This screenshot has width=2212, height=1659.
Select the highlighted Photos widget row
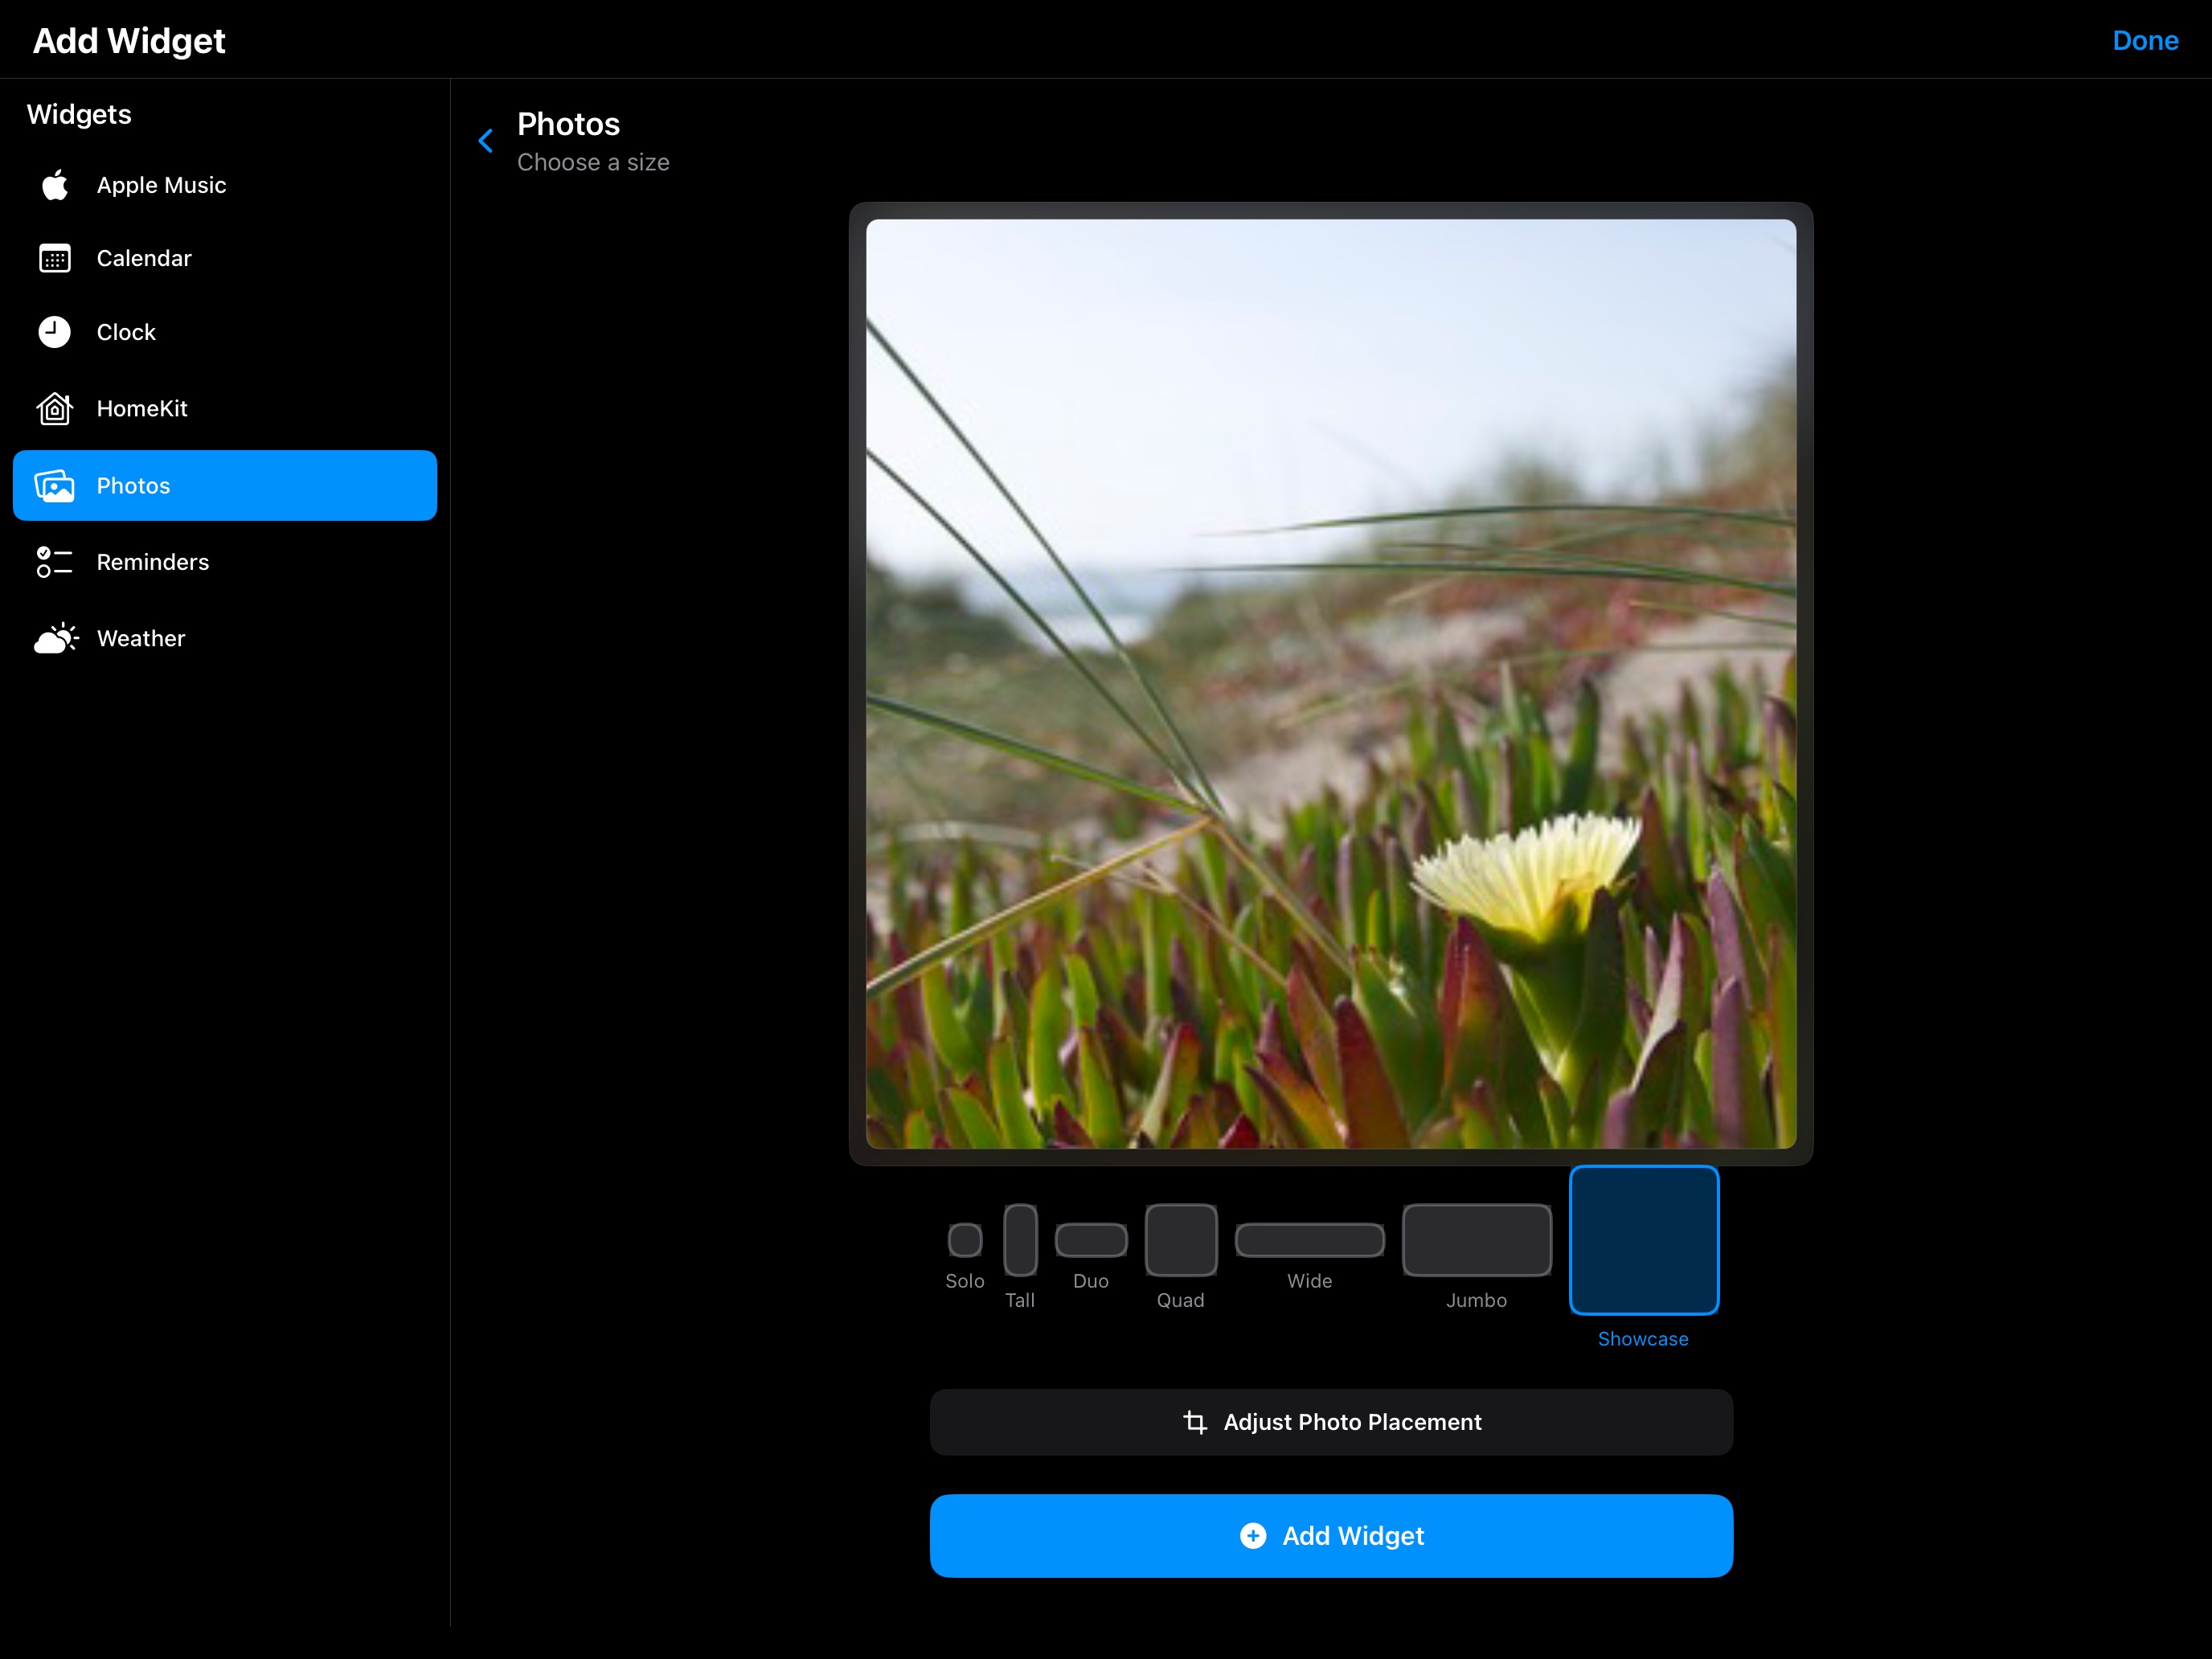coord(225,486)
